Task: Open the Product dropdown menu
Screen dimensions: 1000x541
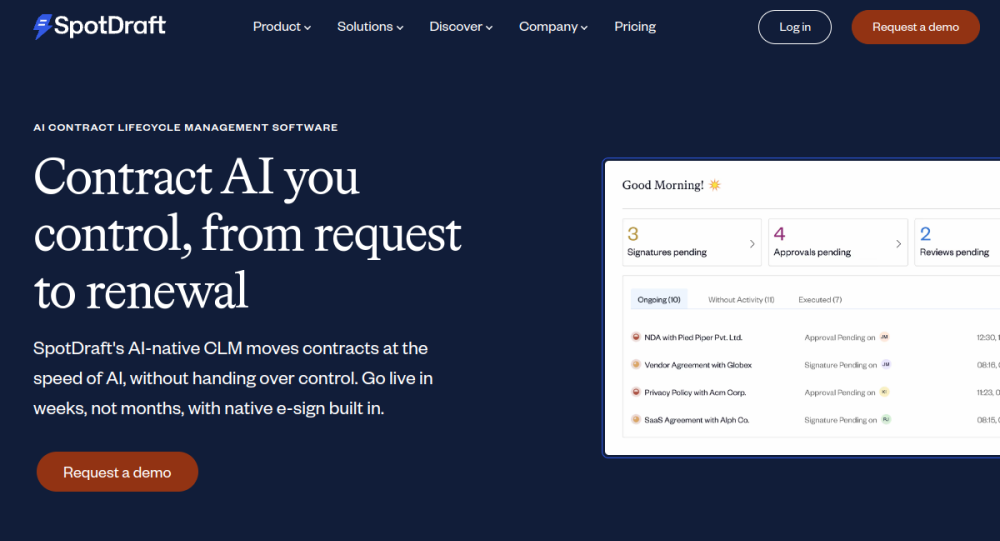Action: (x=282, y=27)
